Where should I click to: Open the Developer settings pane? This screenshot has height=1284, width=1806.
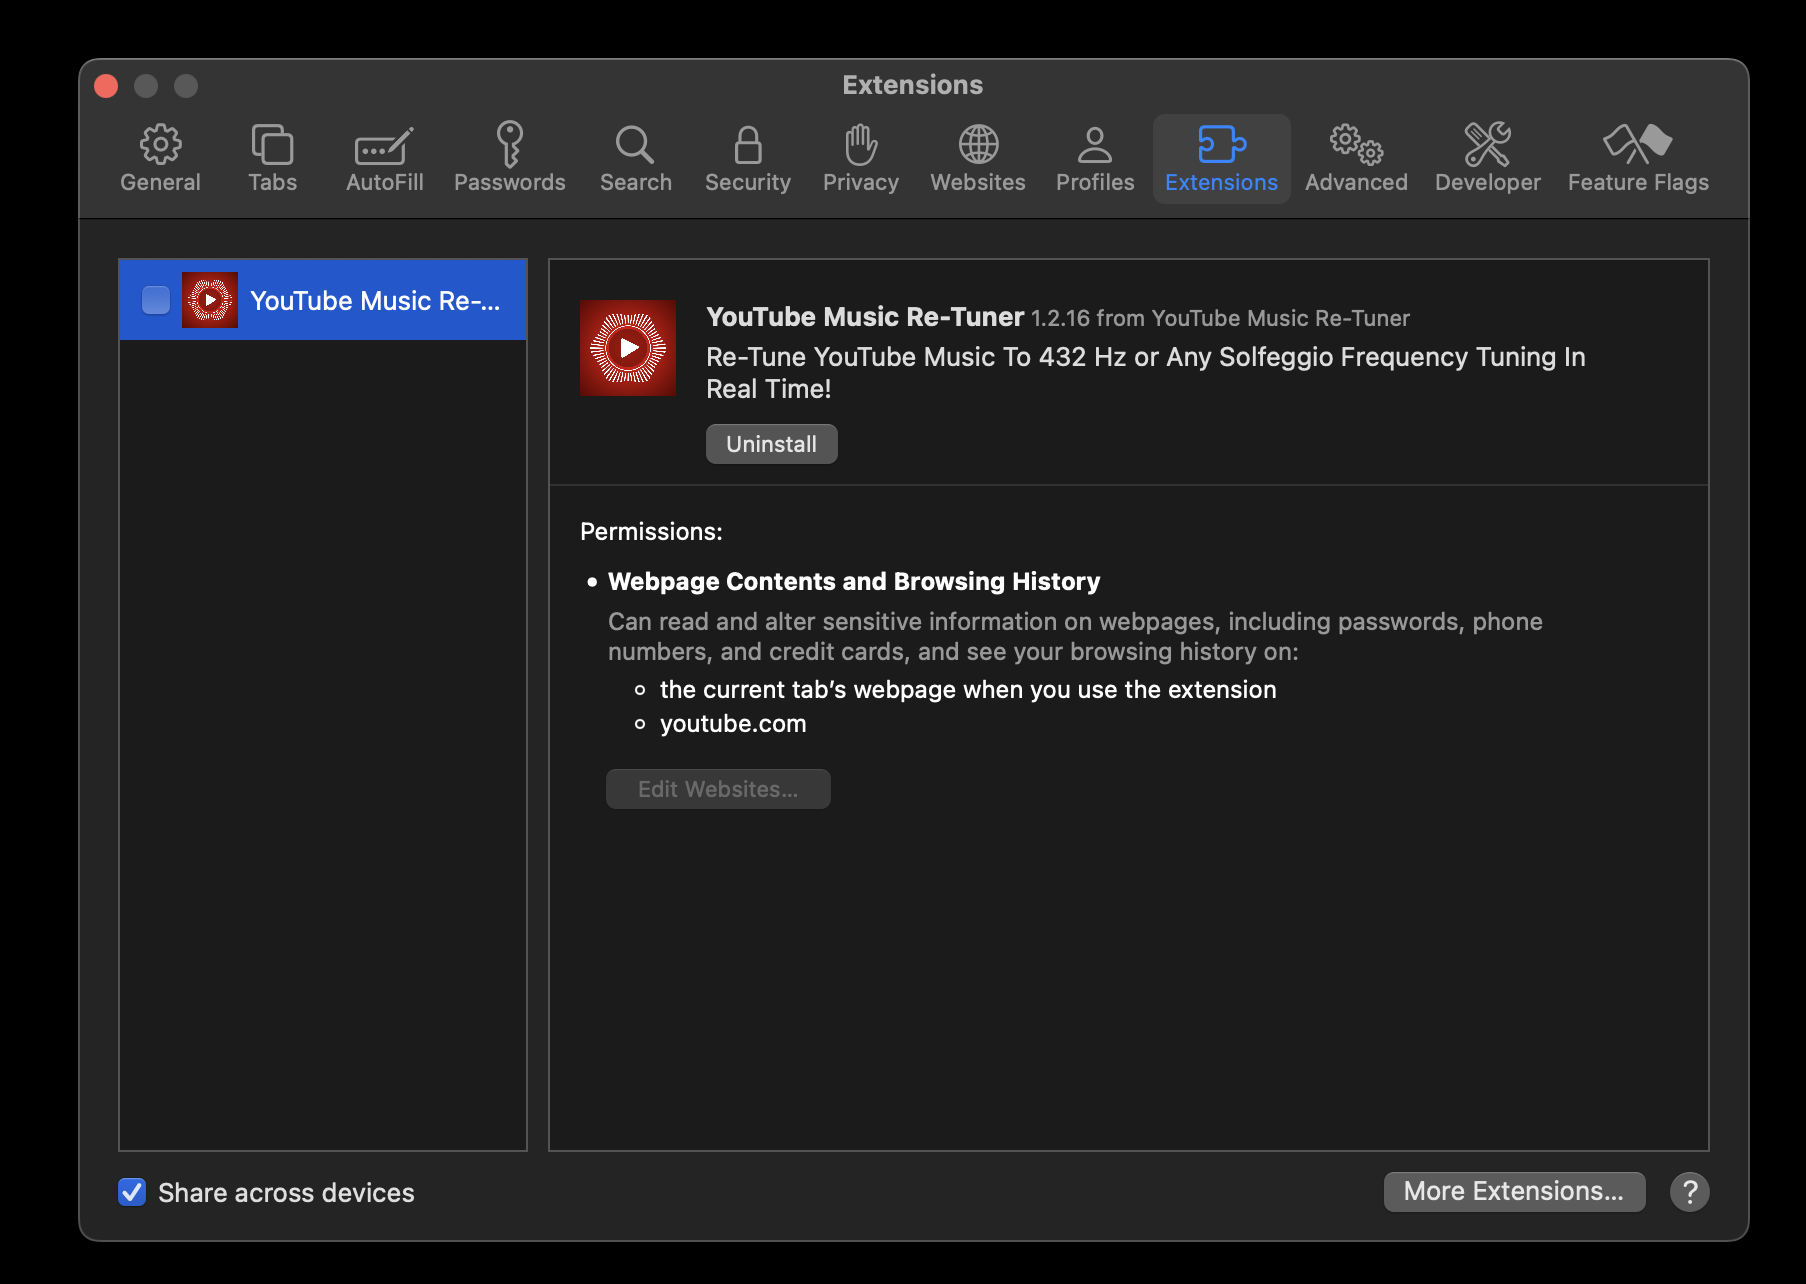point(1487,159)
